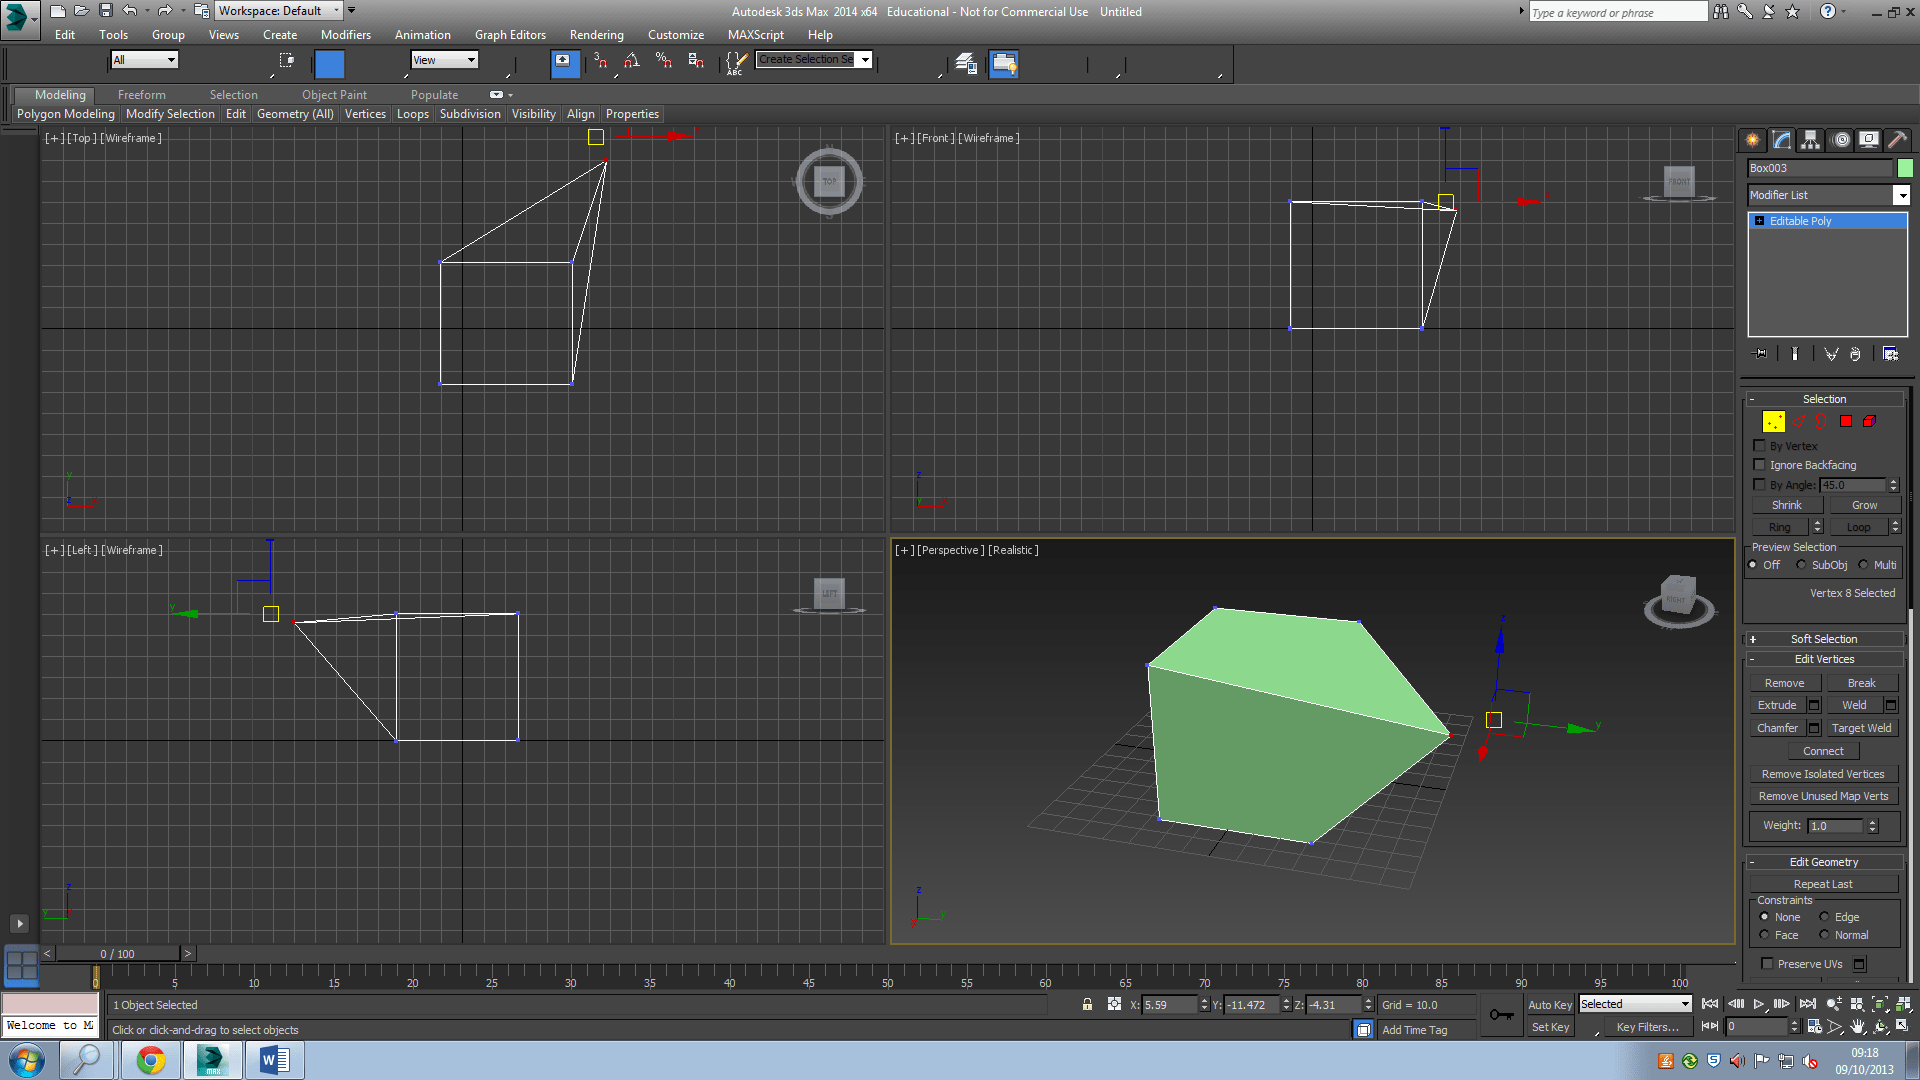The height and width of the screenshot is (1080, 1920).
Task: Enable Ignore Backfacing checkbox
Action: (x=1760, y=465)
